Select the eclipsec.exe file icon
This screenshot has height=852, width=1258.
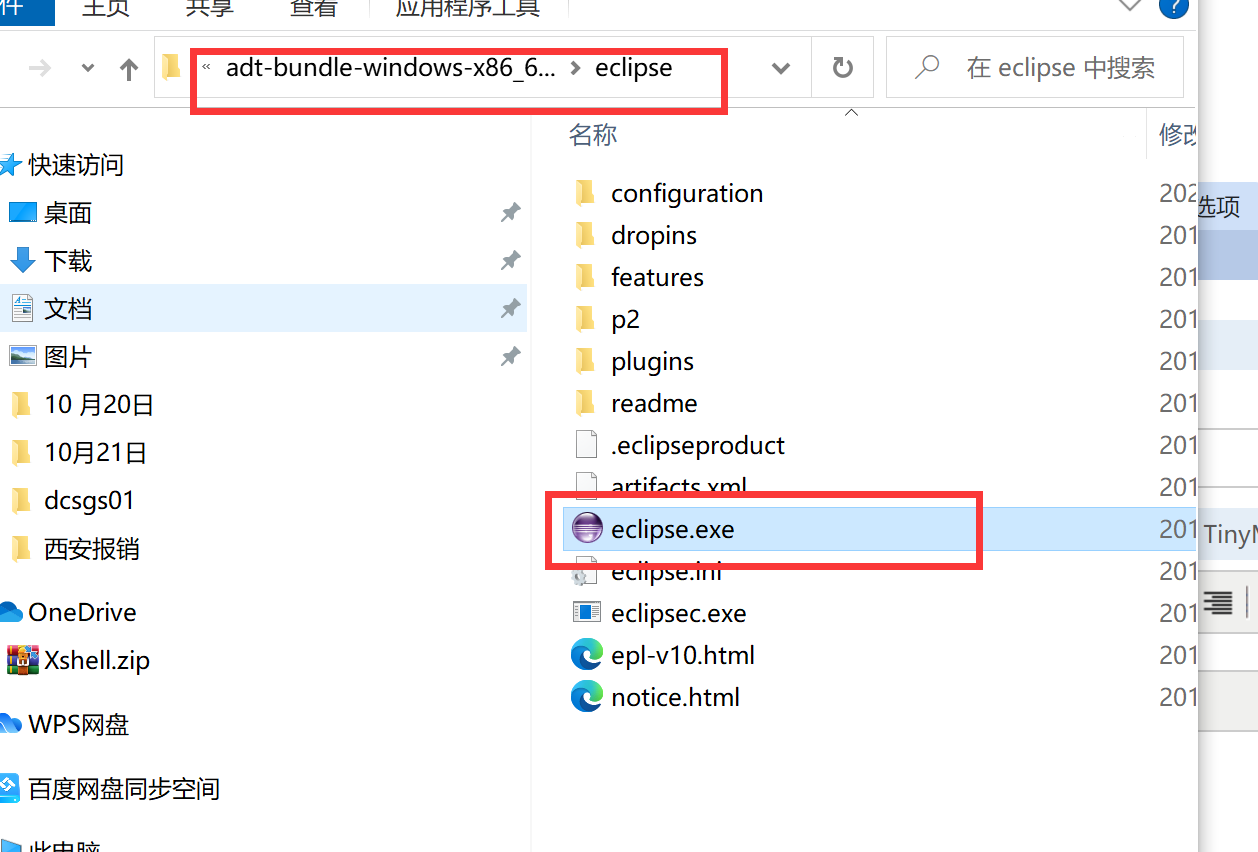click(586, 612)
